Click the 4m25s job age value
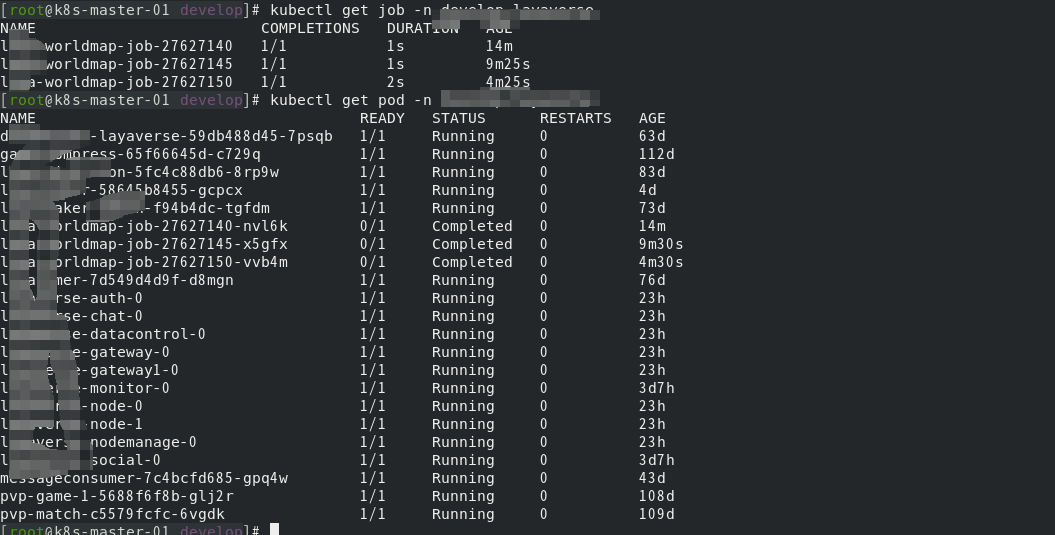Image resolution: width=1055 pixels, height=535 pixels. 508,82
